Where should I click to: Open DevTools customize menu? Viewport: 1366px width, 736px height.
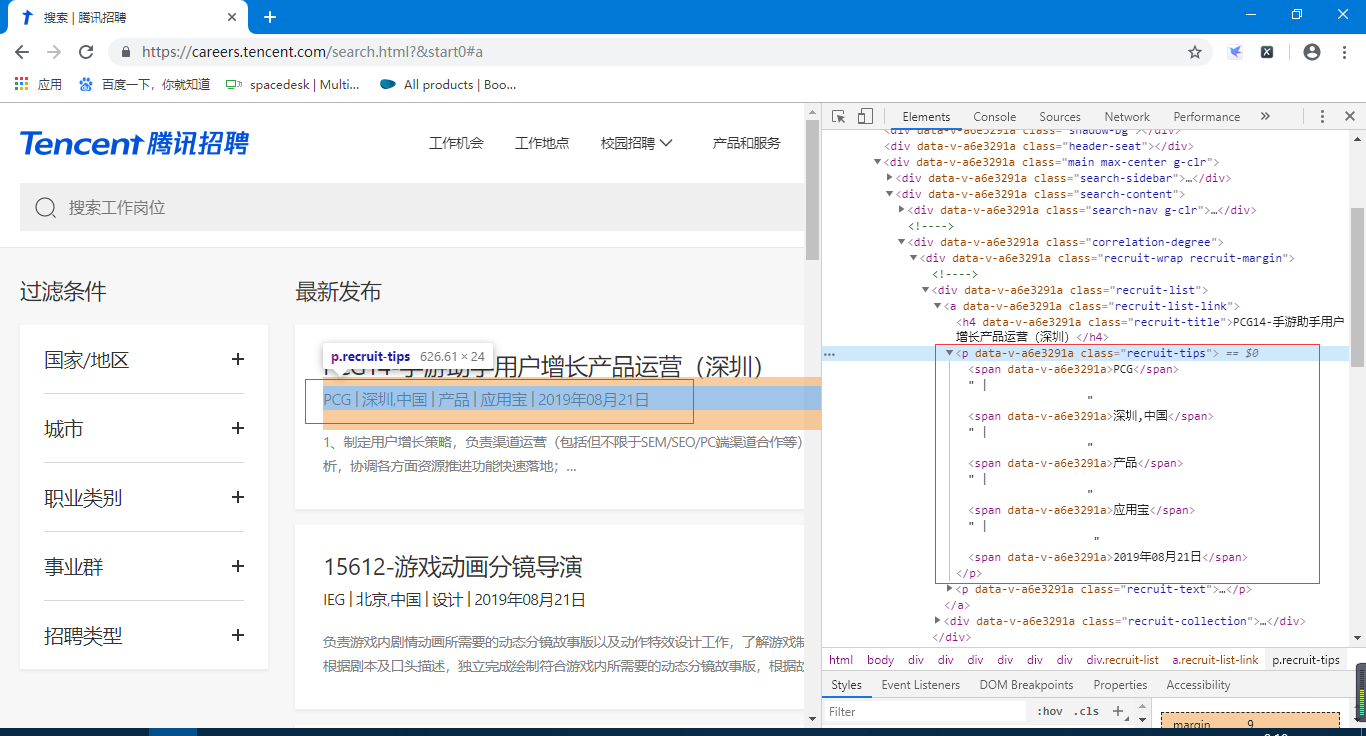coord(1322,116)
